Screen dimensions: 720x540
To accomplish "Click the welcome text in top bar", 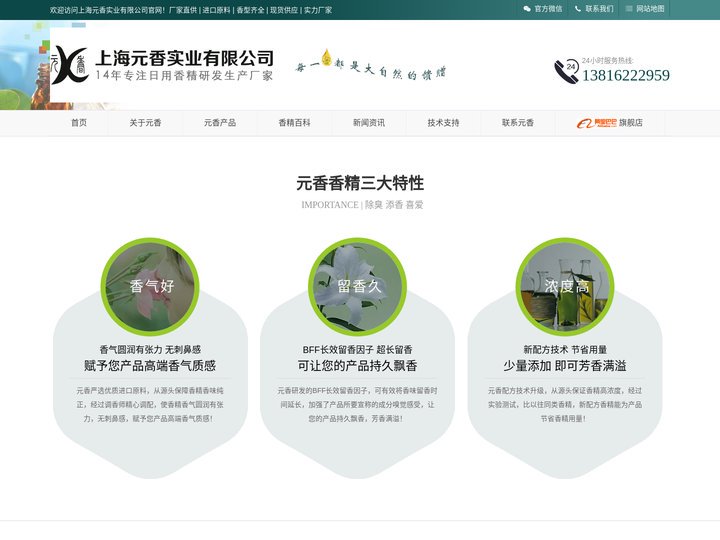I will click(x=191, y=10).
